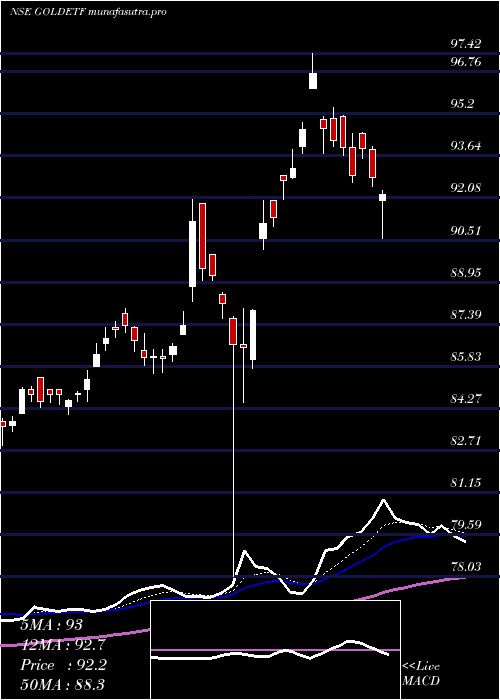Click the 97.42 price level label
Screen dimensions: 500x700
[x=466, y=44]
